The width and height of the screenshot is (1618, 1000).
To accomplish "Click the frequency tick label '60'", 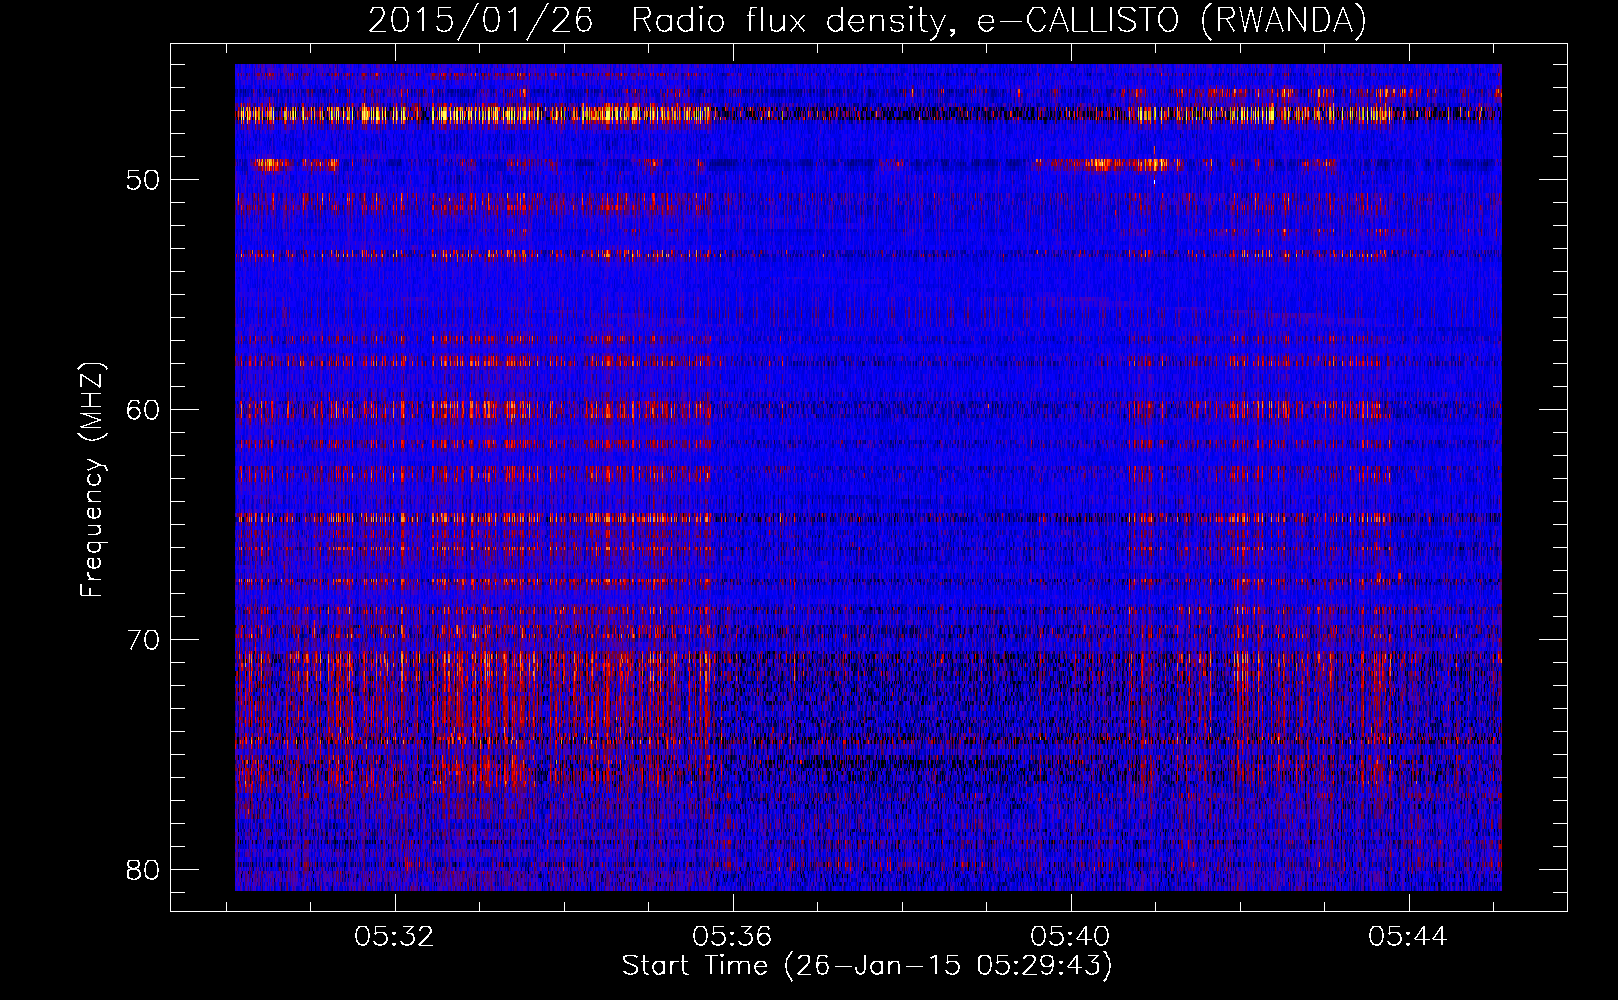I will coord(143,410).
